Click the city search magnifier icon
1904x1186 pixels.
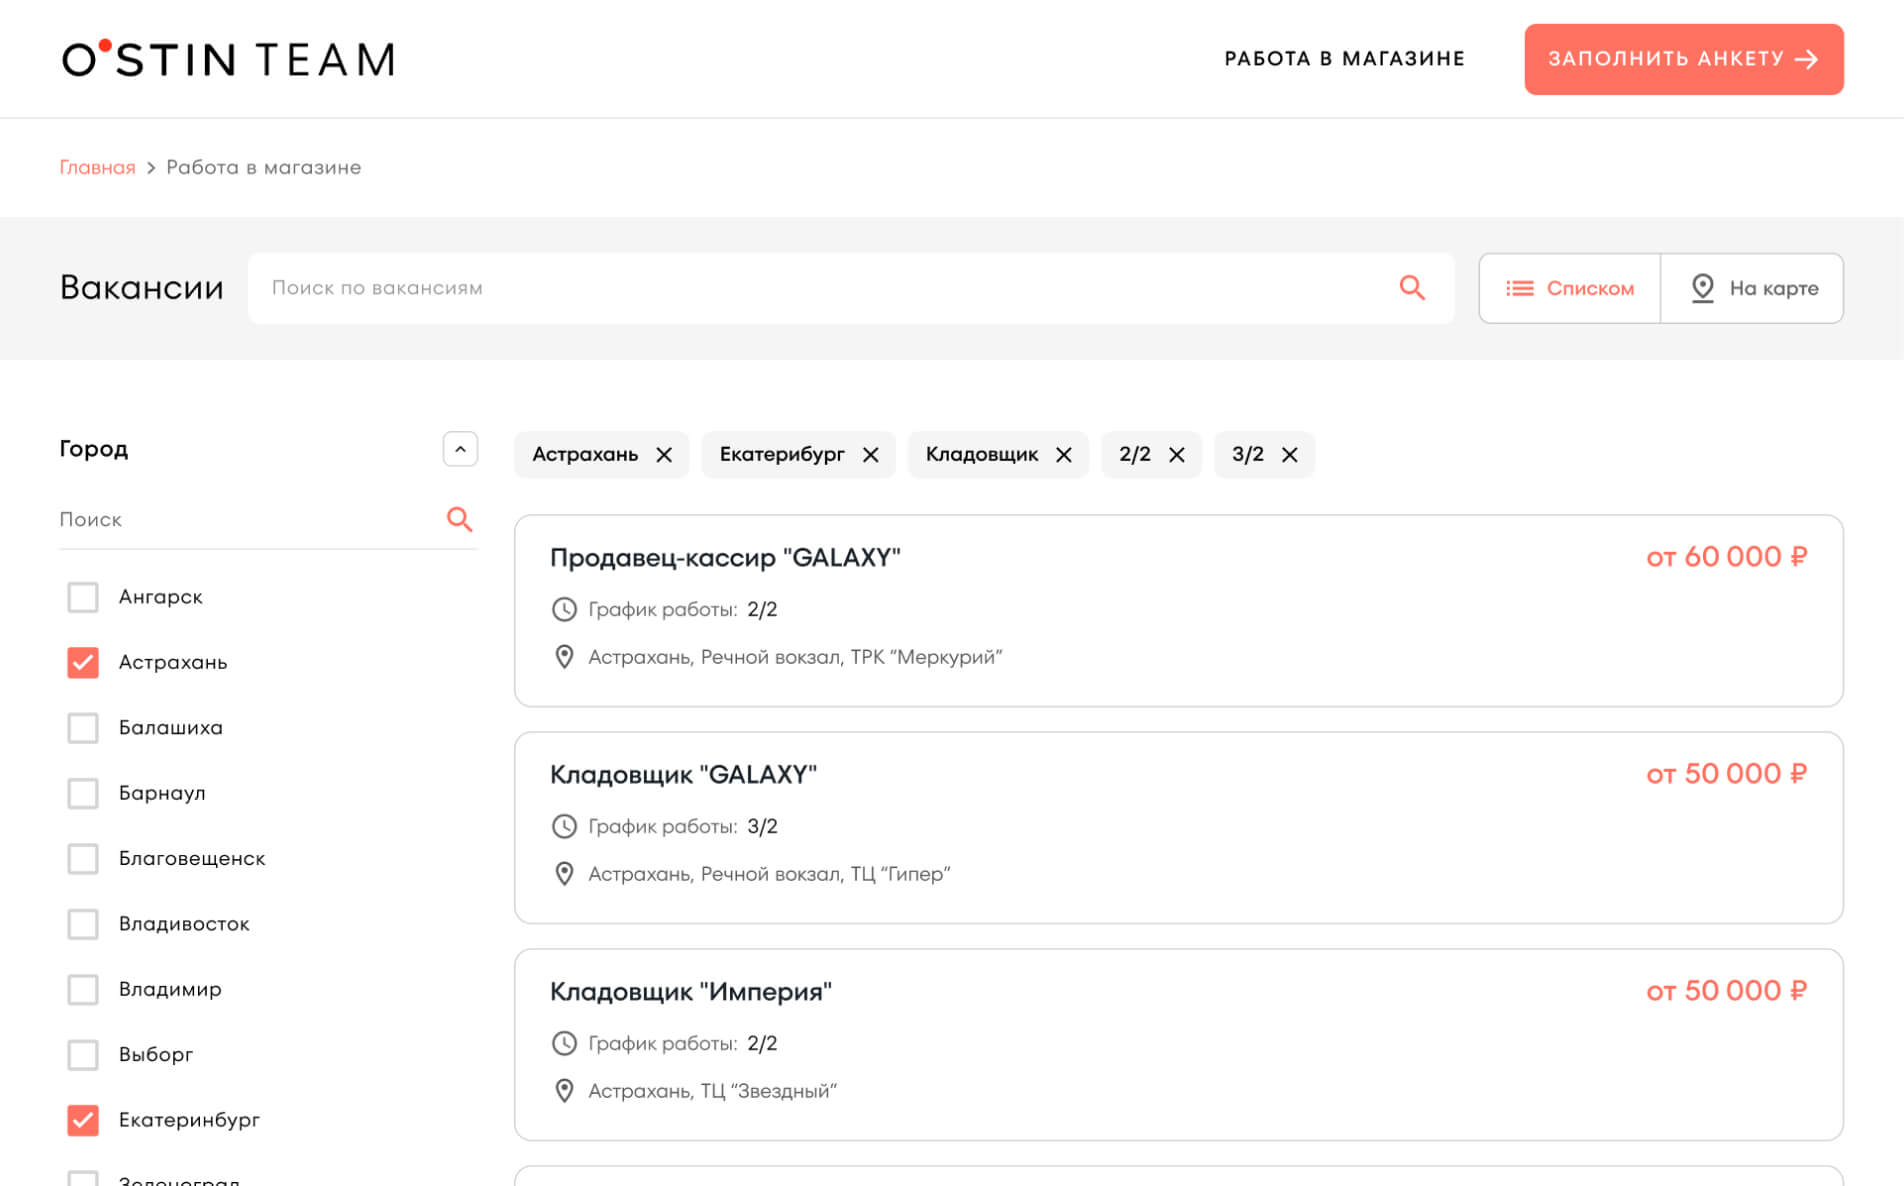(x=459, y=519)
